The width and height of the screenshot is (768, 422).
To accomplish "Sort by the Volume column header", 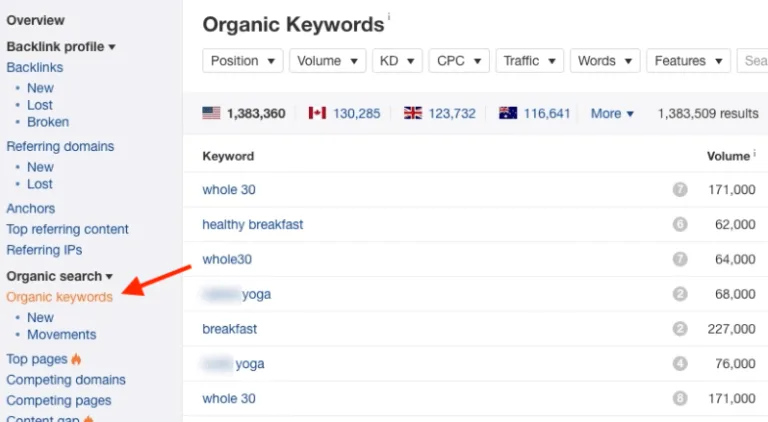I will pyautogui.click(x=728, y=156).
